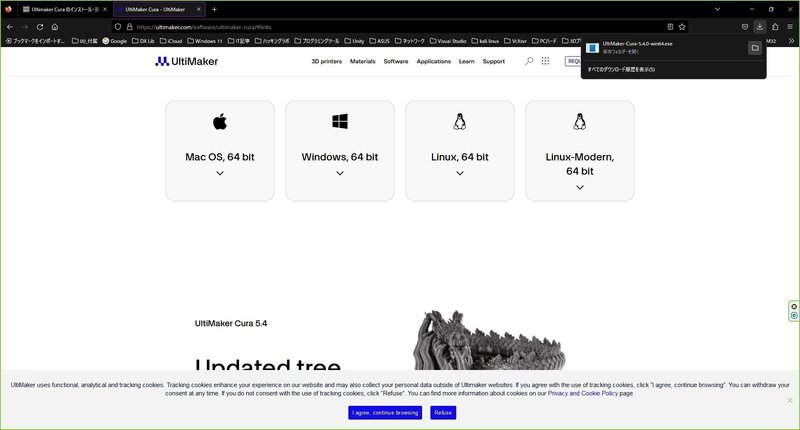800x430 pixels.
Task: Open the list all tabs dropdown arrow
Action: coord(717,9)
